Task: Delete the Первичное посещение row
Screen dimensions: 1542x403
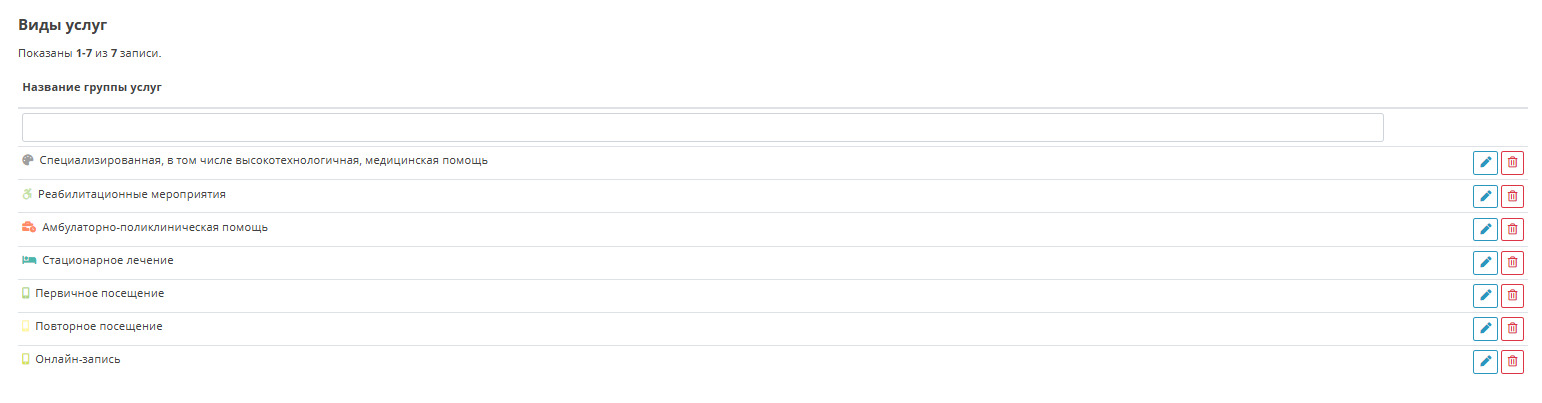Action: 1512,295
